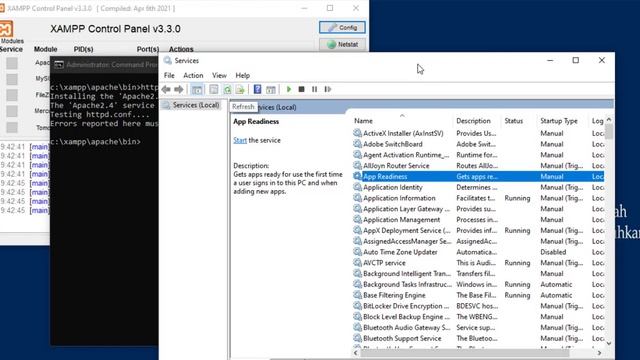Select the Application Information service
The image size is (640, 360).
pos(478,198)
